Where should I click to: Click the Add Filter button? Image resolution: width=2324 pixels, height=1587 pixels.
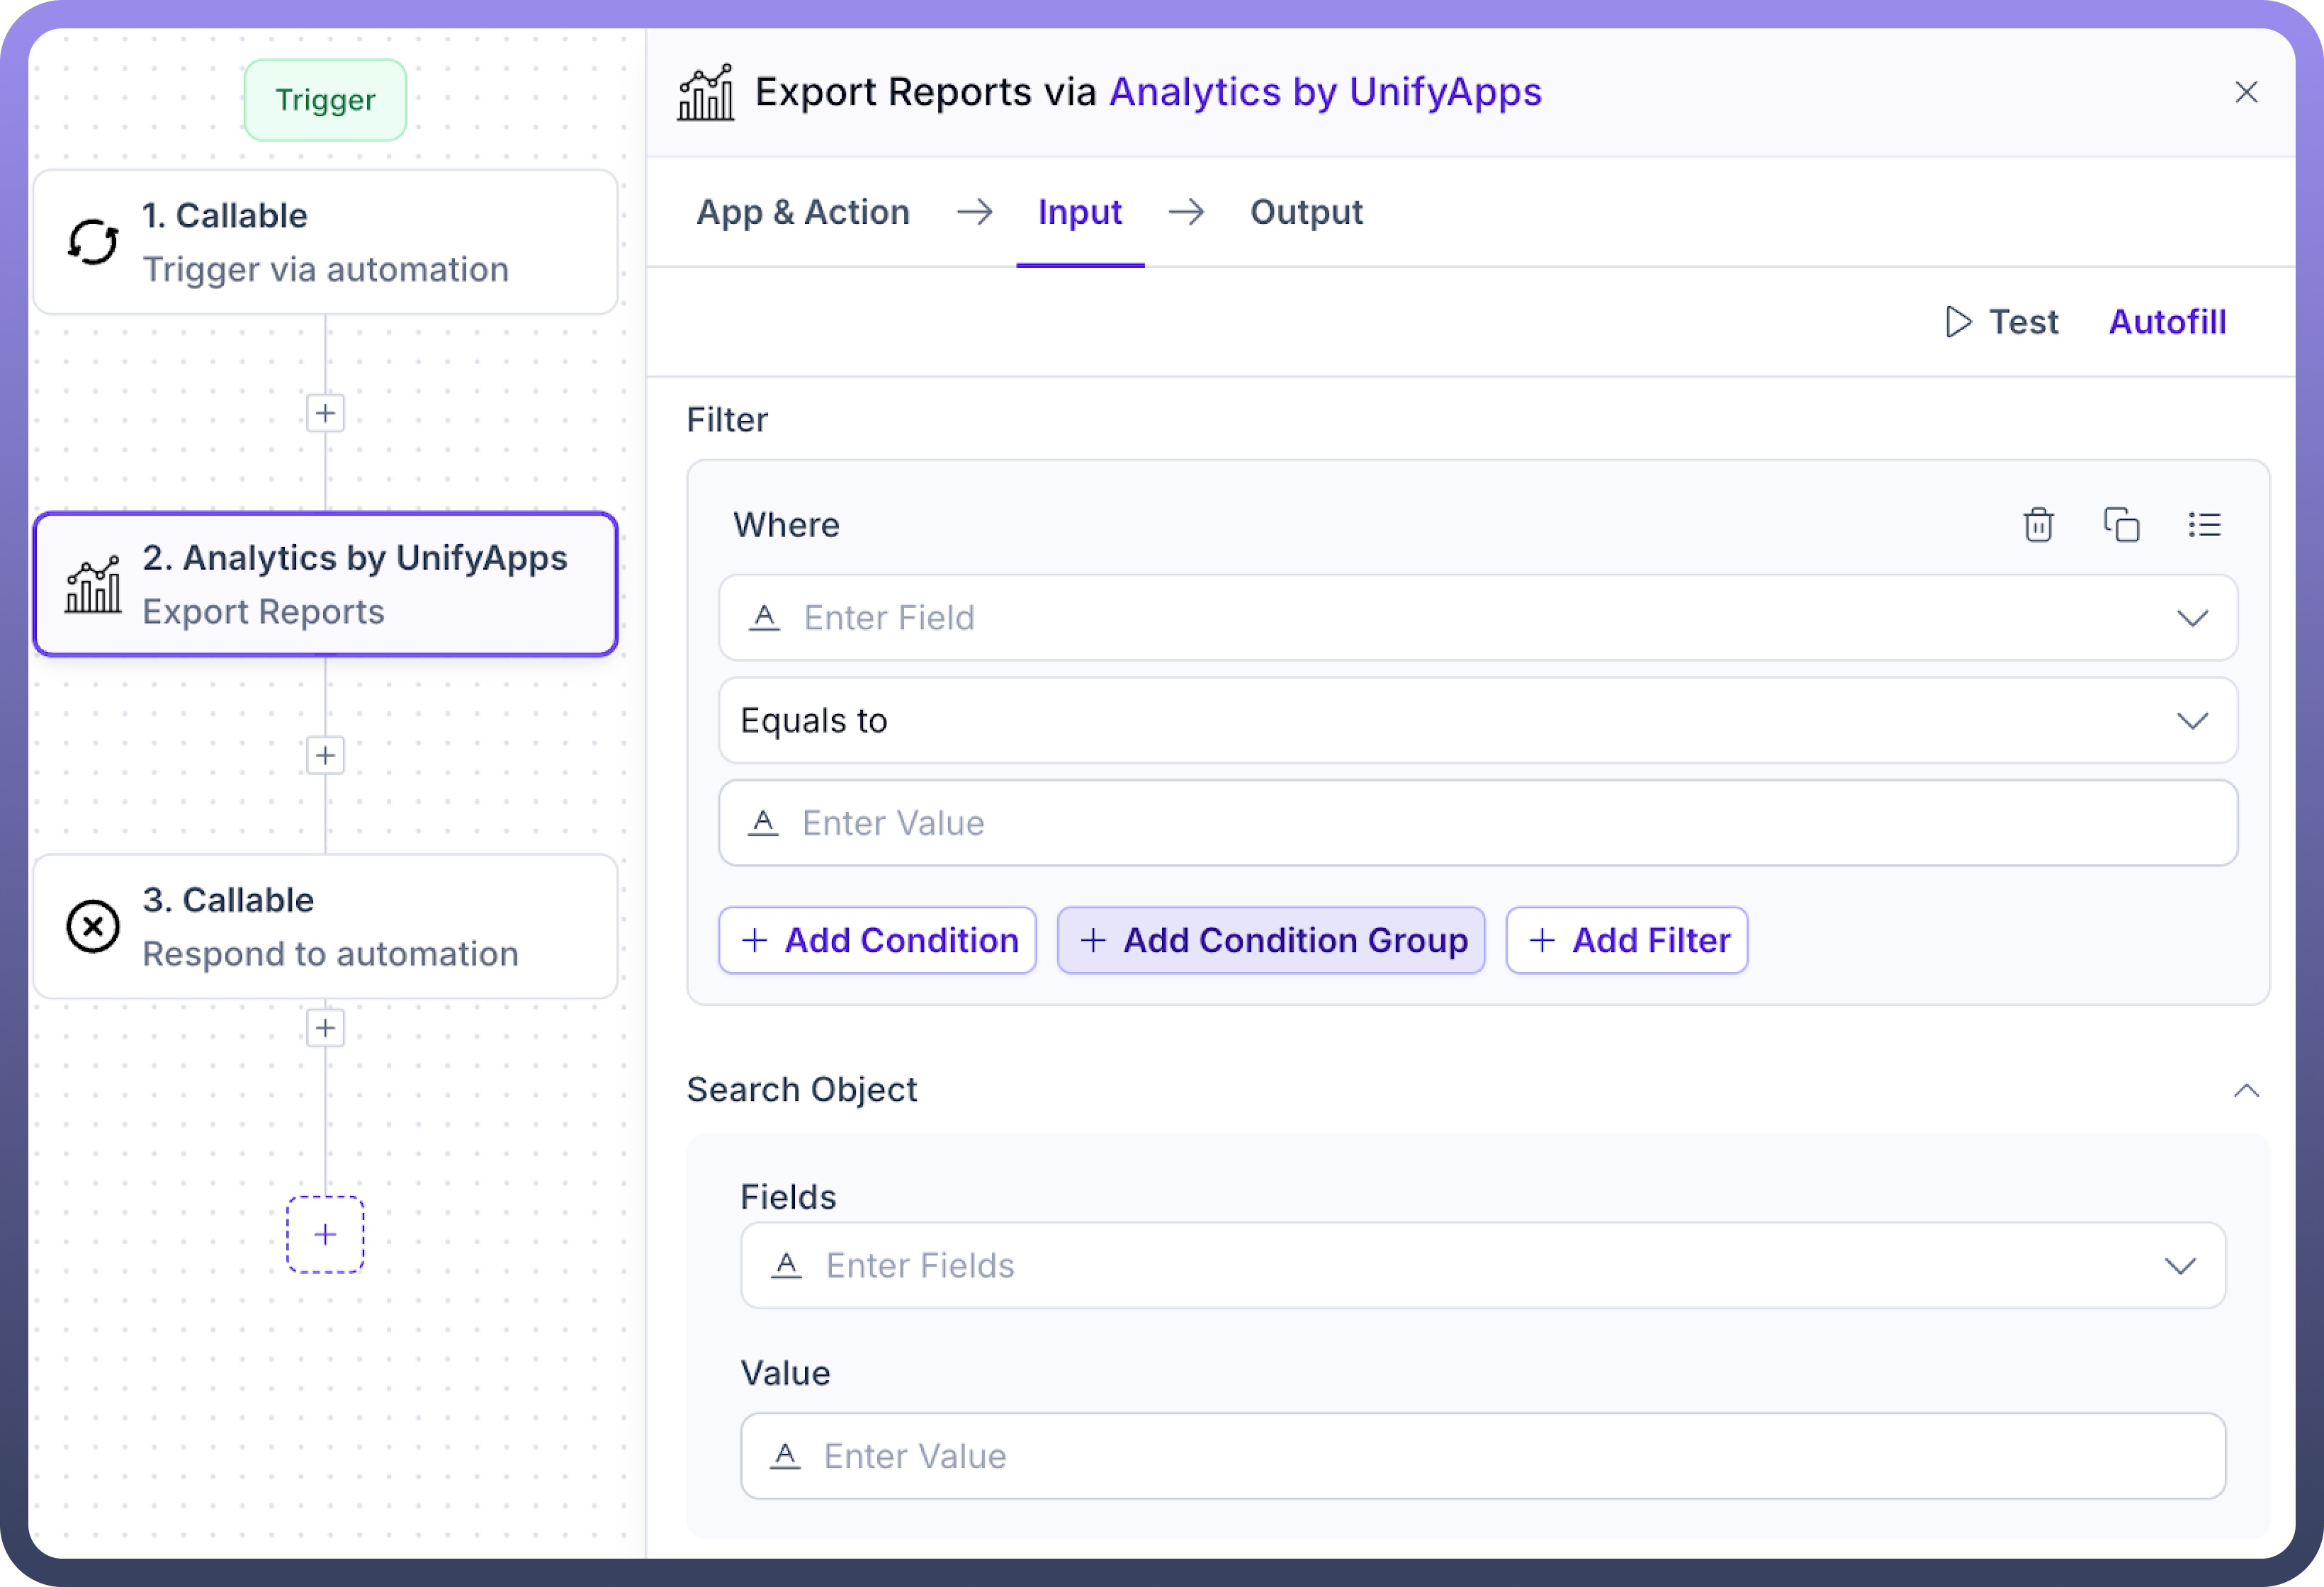click(1627, 940)
